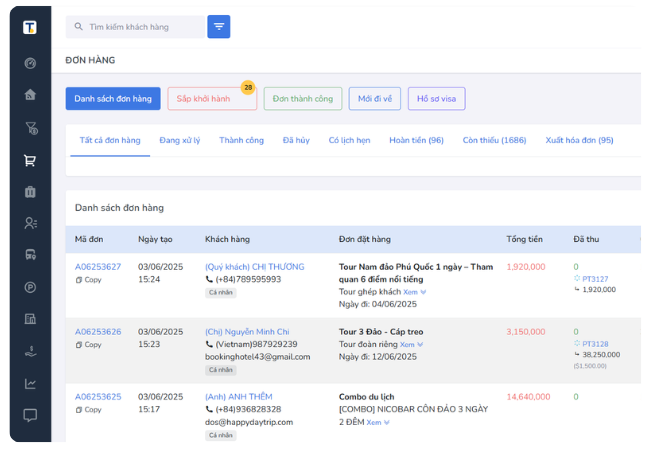Switch to Thành công tab

tap(241, 140)
